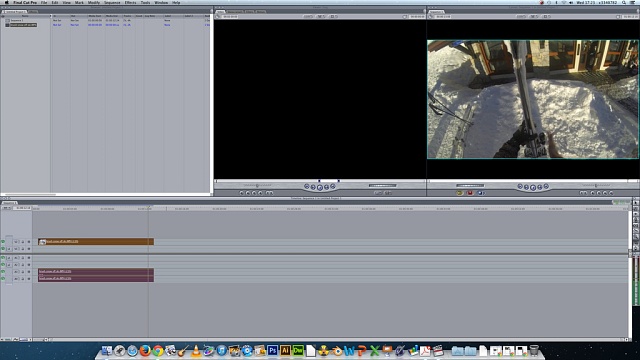Click Play Around Current Frame in the Canvas
This screenshot has width=640, height=360.
pyautogui.click(x=540, y=187)
